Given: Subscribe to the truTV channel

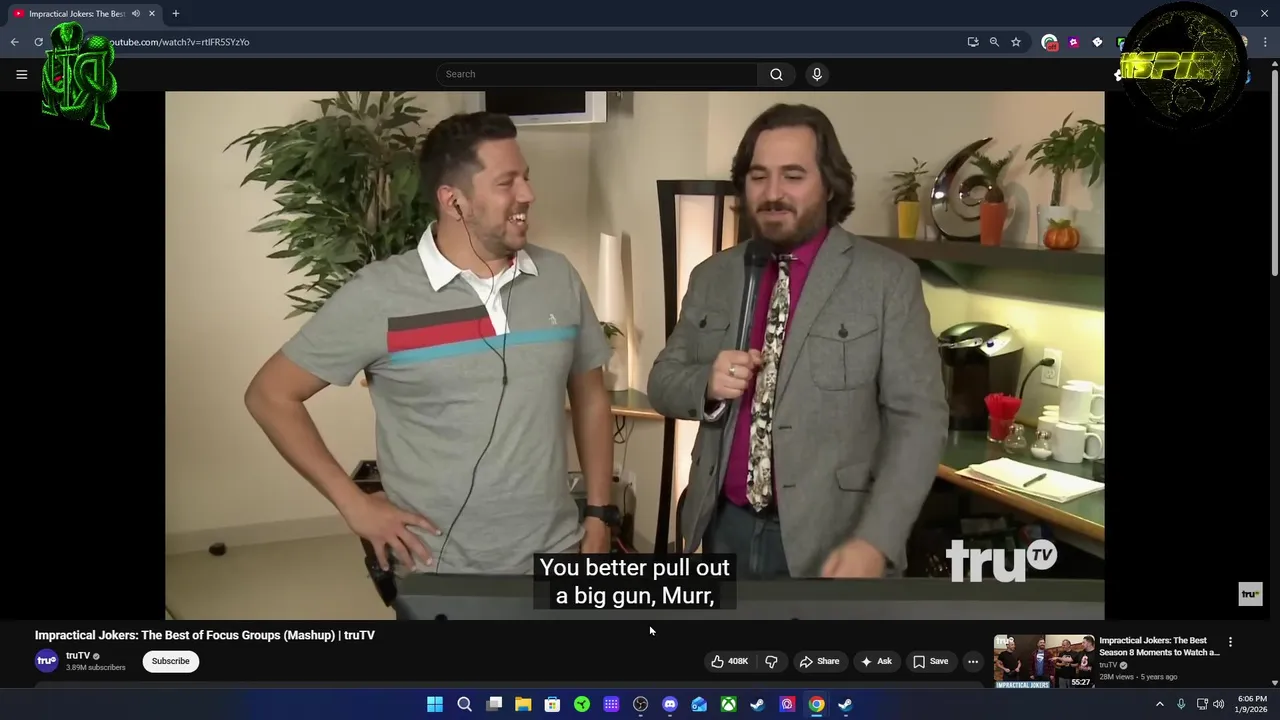Looking at the screenshot, I should pos(170,661).
